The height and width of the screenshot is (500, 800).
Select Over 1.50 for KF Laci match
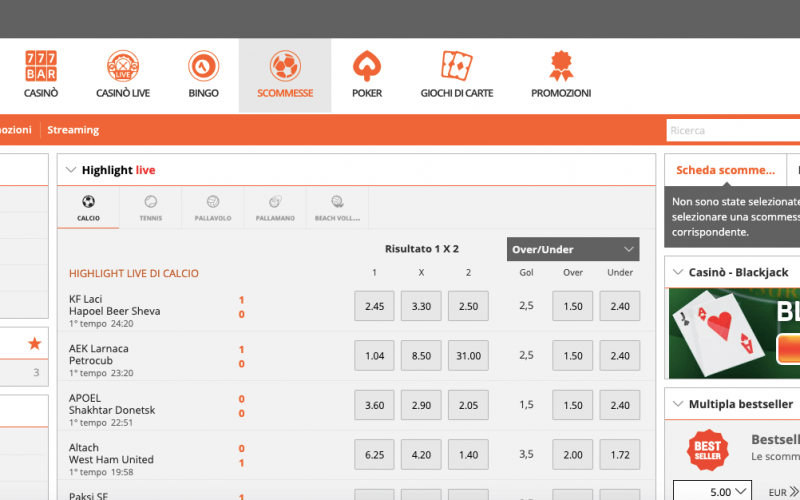tap(572, 306)
